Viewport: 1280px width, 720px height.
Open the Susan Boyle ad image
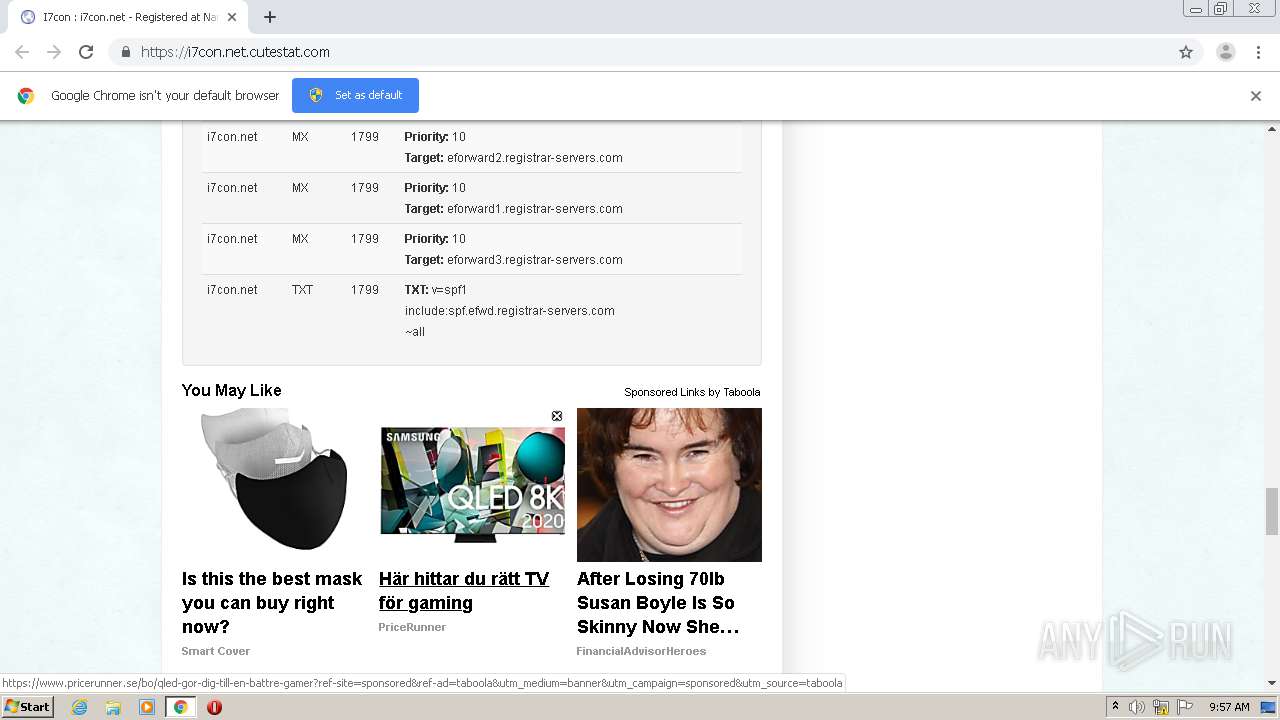coord(669,485)
